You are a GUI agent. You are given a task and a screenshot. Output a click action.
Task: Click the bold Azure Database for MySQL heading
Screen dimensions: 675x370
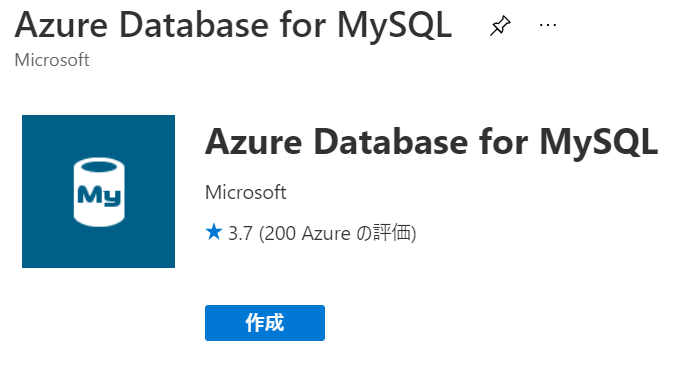click(431, 142)
